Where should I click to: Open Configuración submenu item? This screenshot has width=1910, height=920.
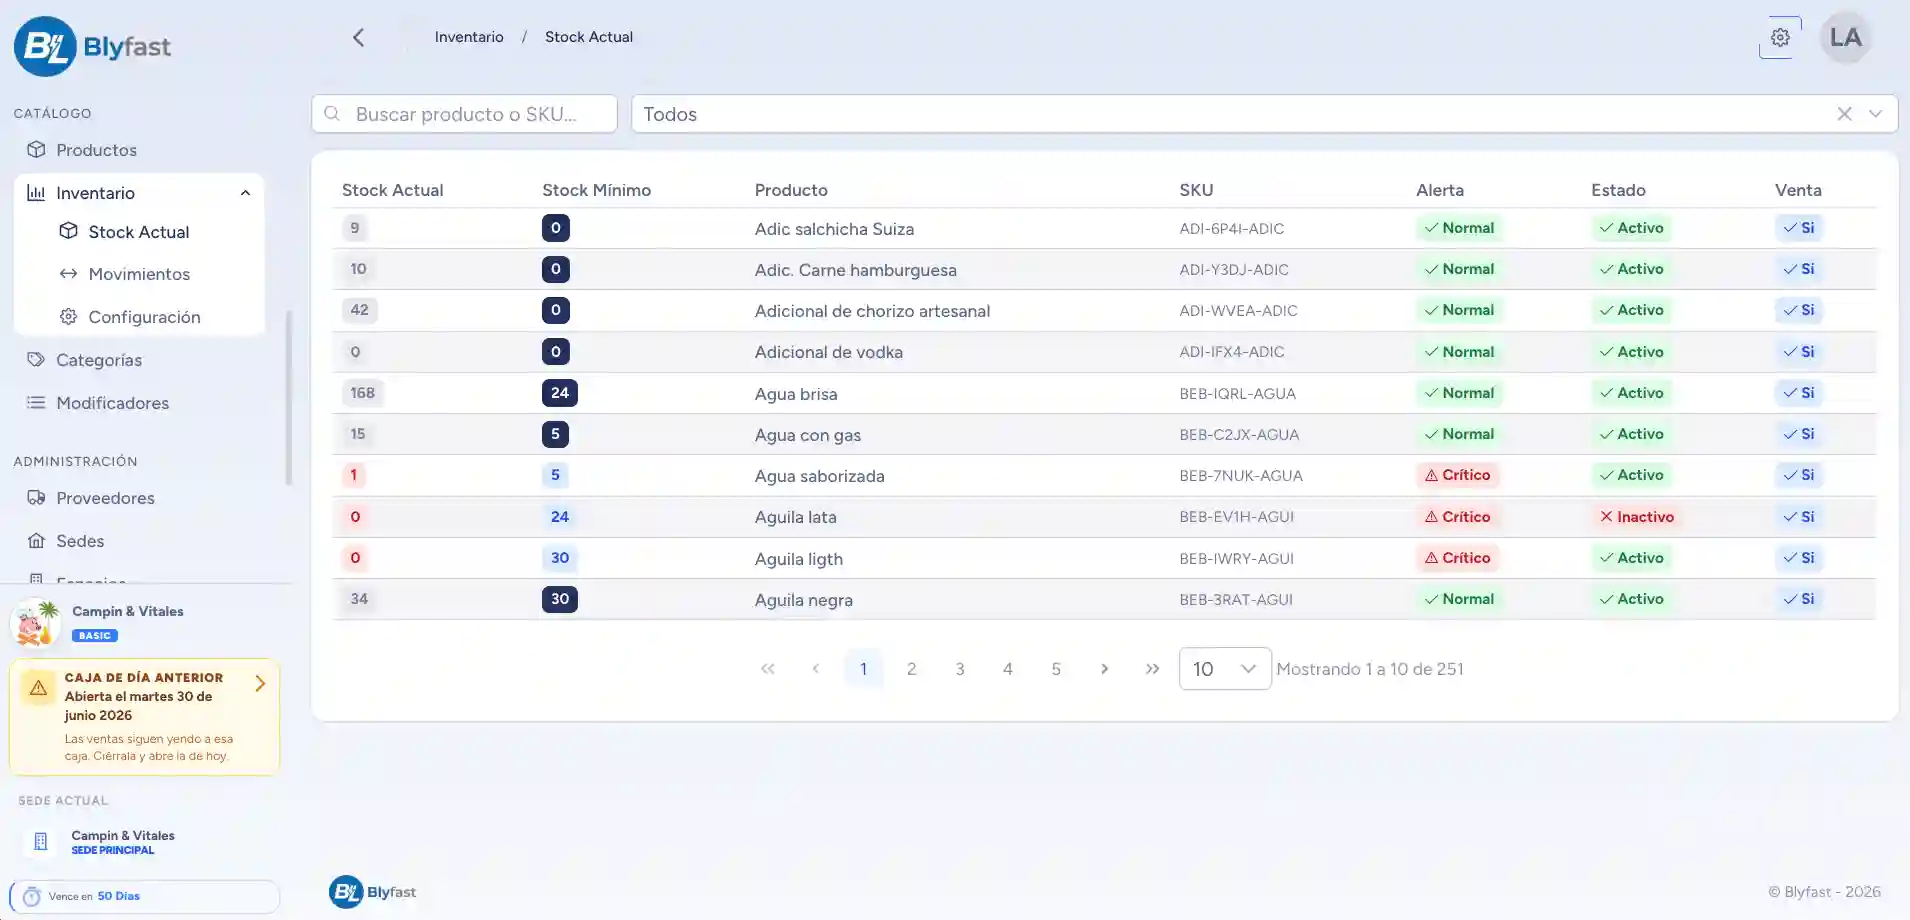pos(144,317)
